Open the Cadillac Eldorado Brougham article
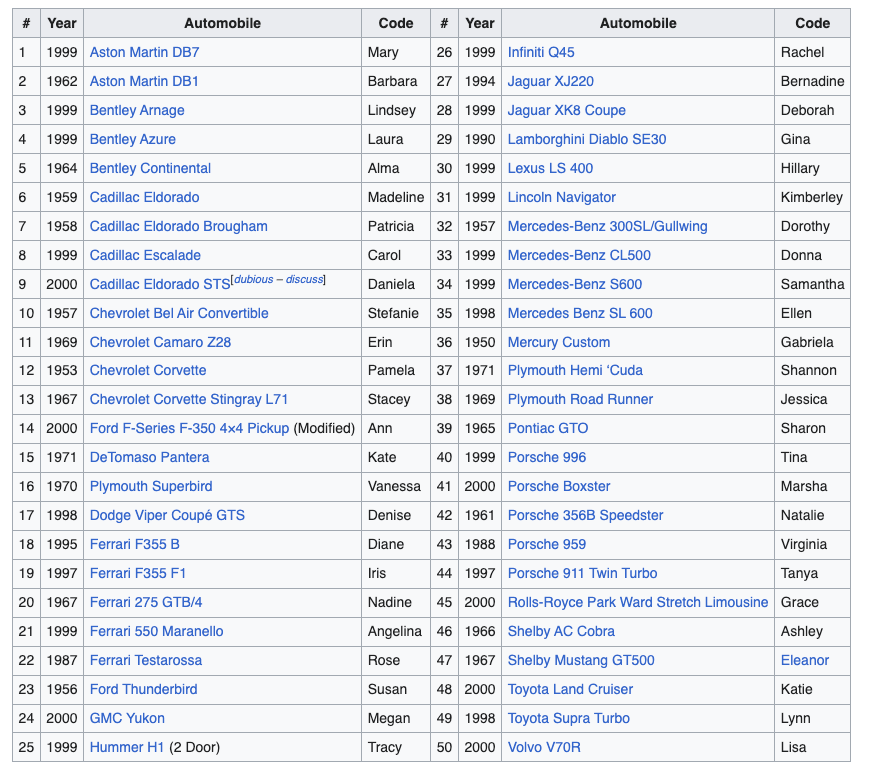Viewport: 873px width, 777px height. 178,226
